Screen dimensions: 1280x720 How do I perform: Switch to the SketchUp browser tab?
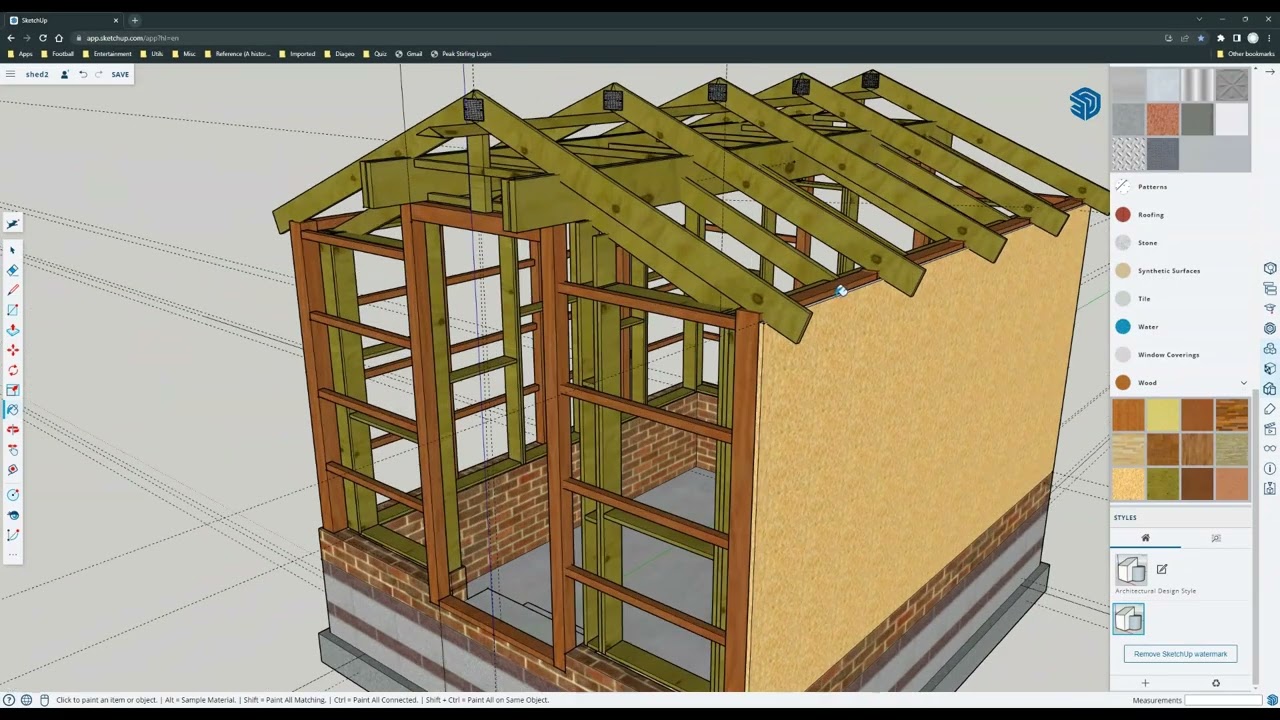pos(64,20)
